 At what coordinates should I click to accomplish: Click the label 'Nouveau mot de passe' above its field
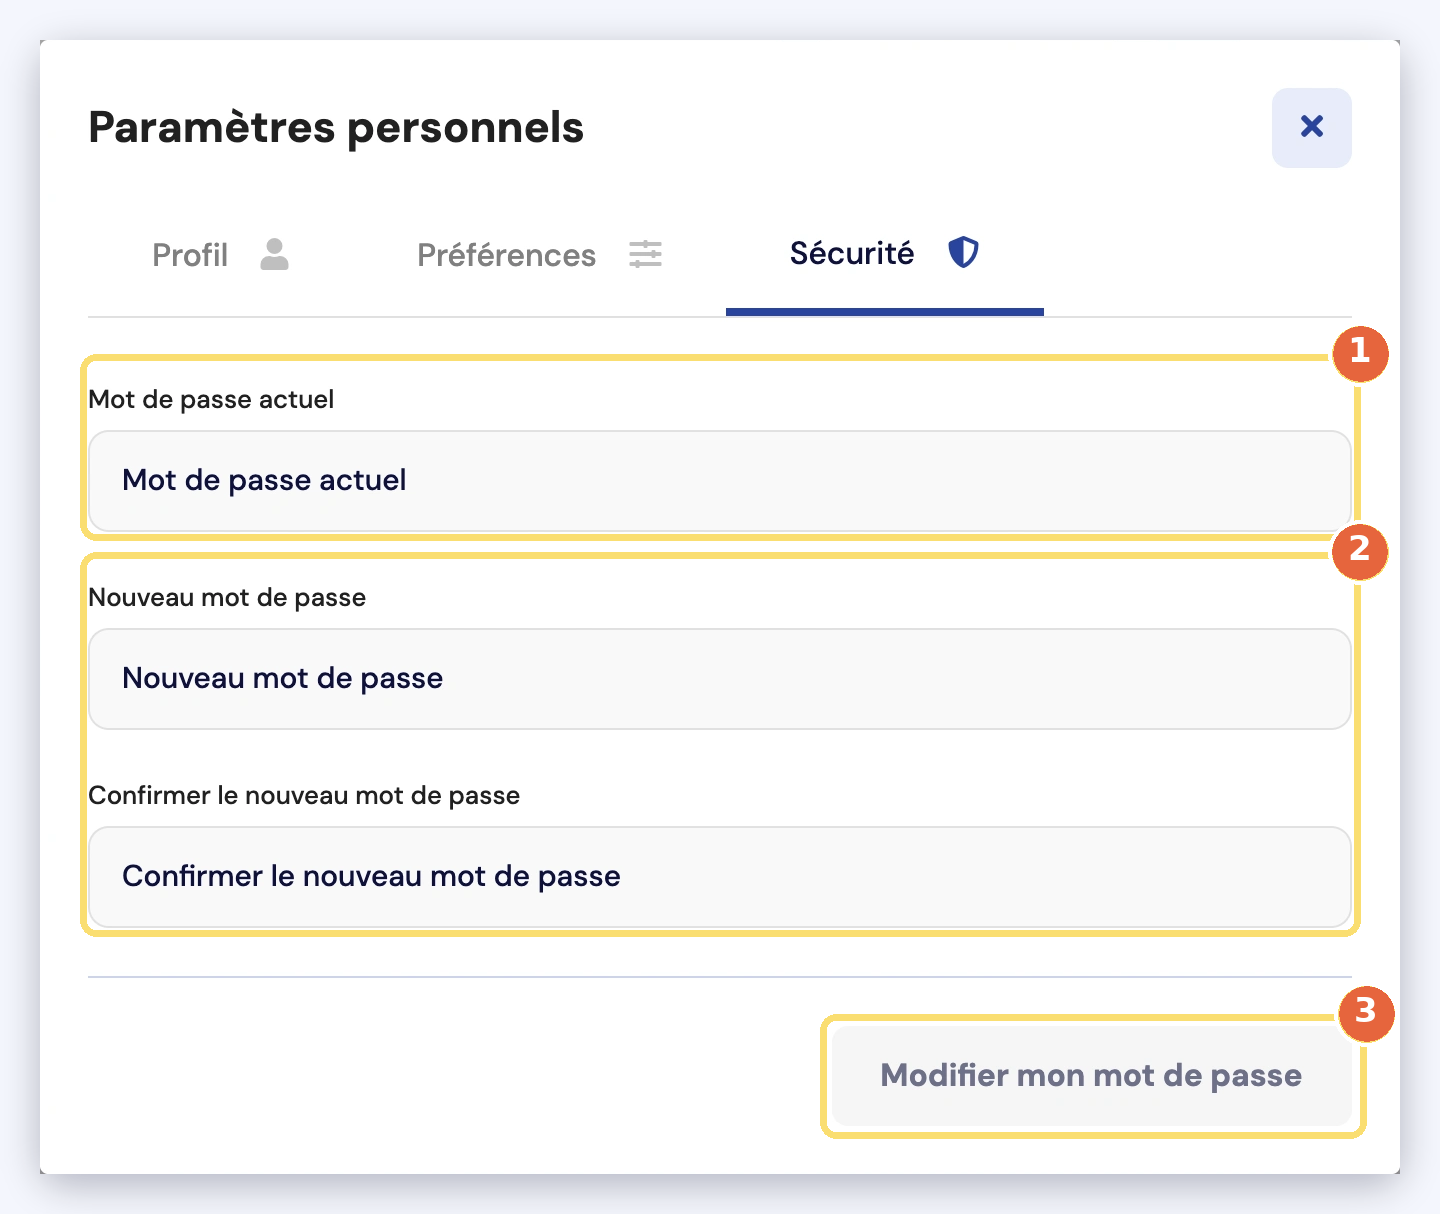227,598
